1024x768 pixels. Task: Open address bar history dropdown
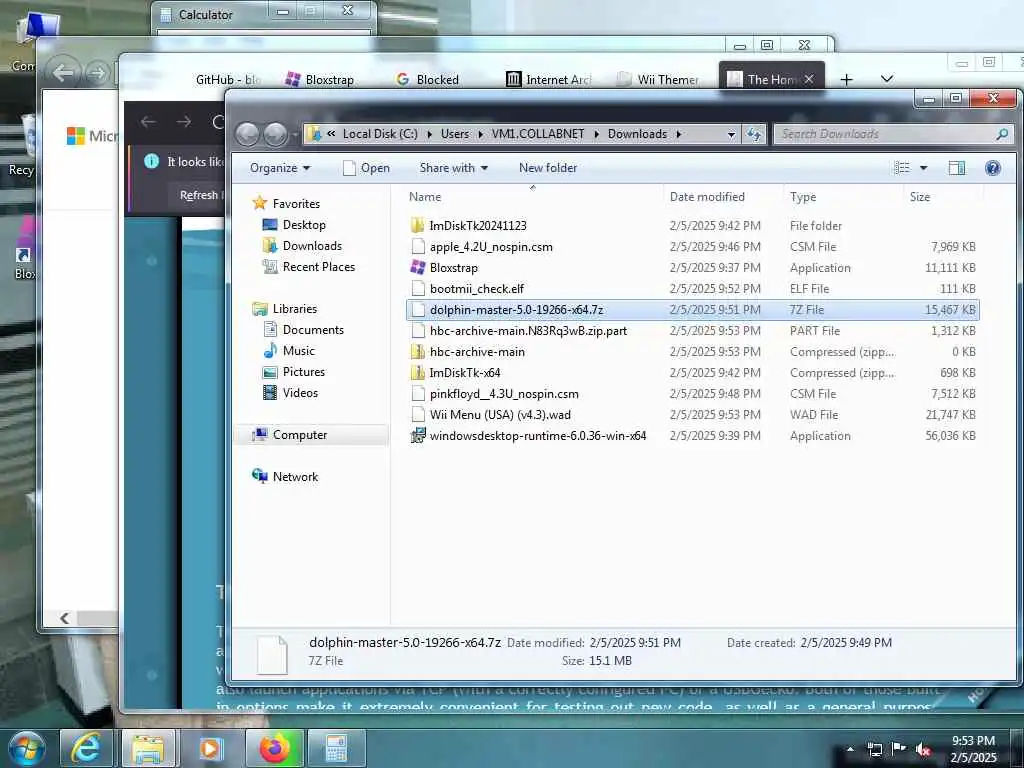point(731,134)
